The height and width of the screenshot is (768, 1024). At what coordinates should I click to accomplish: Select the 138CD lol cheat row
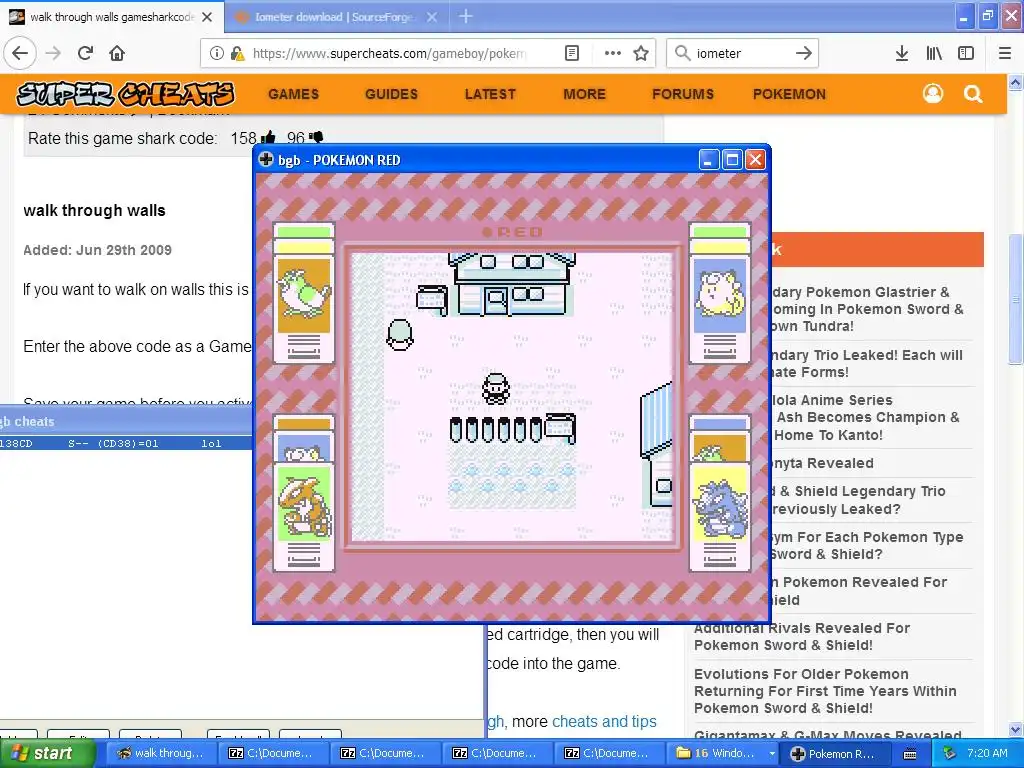tap(125, 443)
